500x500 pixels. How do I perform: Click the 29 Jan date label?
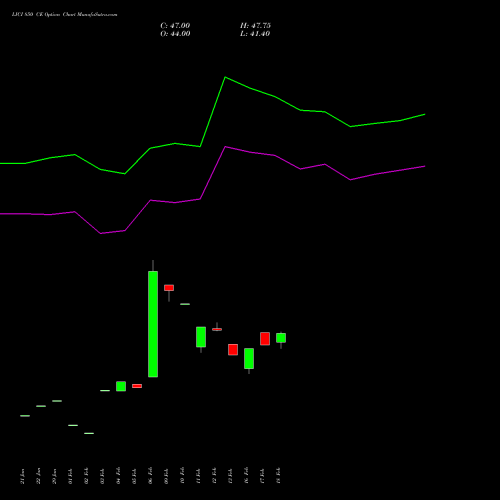click(54, 476)
